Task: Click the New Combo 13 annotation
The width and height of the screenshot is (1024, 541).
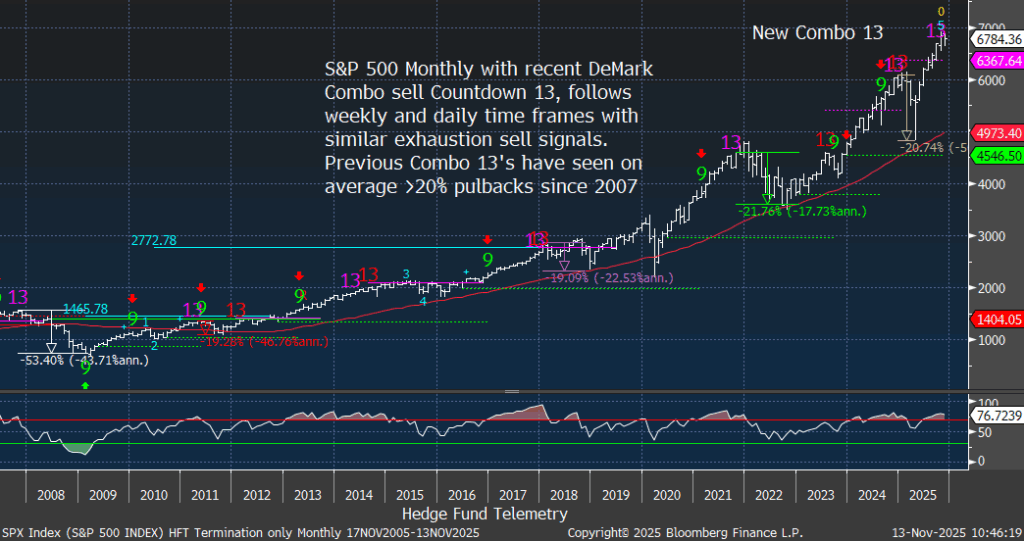Action: 817,33
